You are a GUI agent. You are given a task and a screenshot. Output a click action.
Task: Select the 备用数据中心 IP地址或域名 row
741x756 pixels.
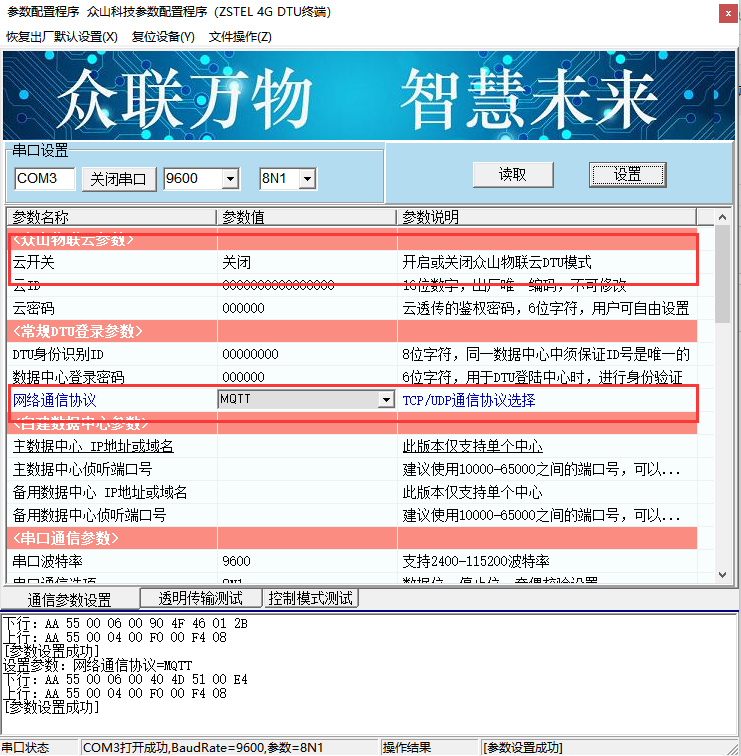pos(352,492)
